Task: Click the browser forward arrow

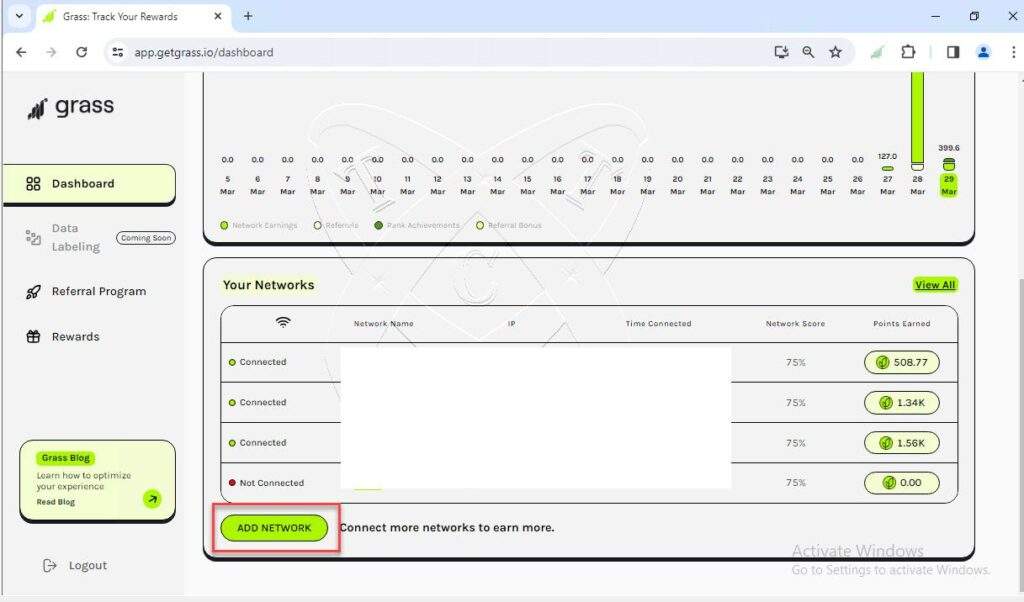Action: click(52, 52)
